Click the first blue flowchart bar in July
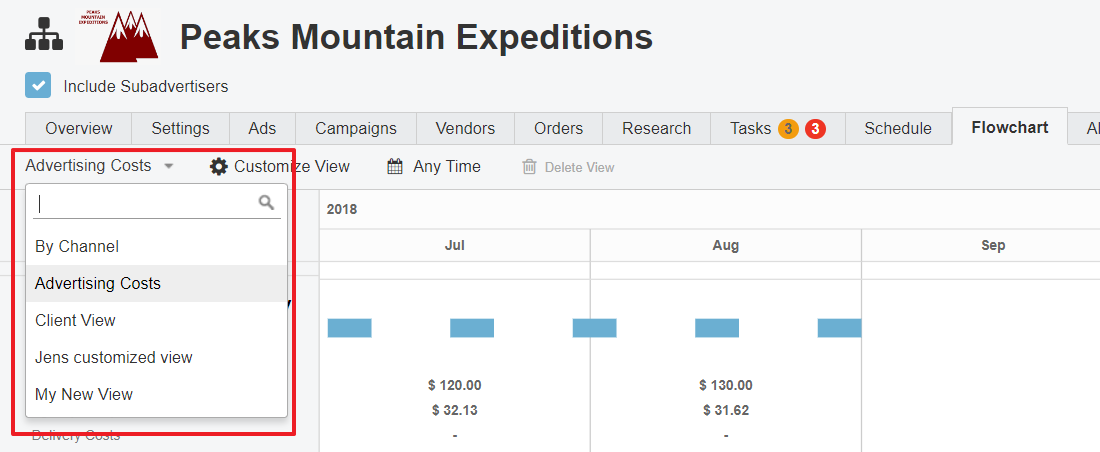1100x452 pixels. pyautogui.click(x=349, y=328)
